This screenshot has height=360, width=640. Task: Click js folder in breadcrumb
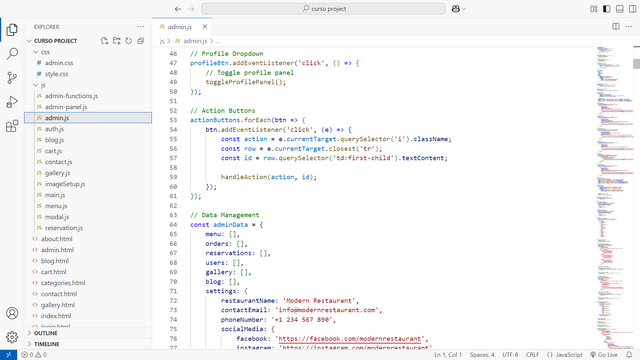click(x=162, y=41)
